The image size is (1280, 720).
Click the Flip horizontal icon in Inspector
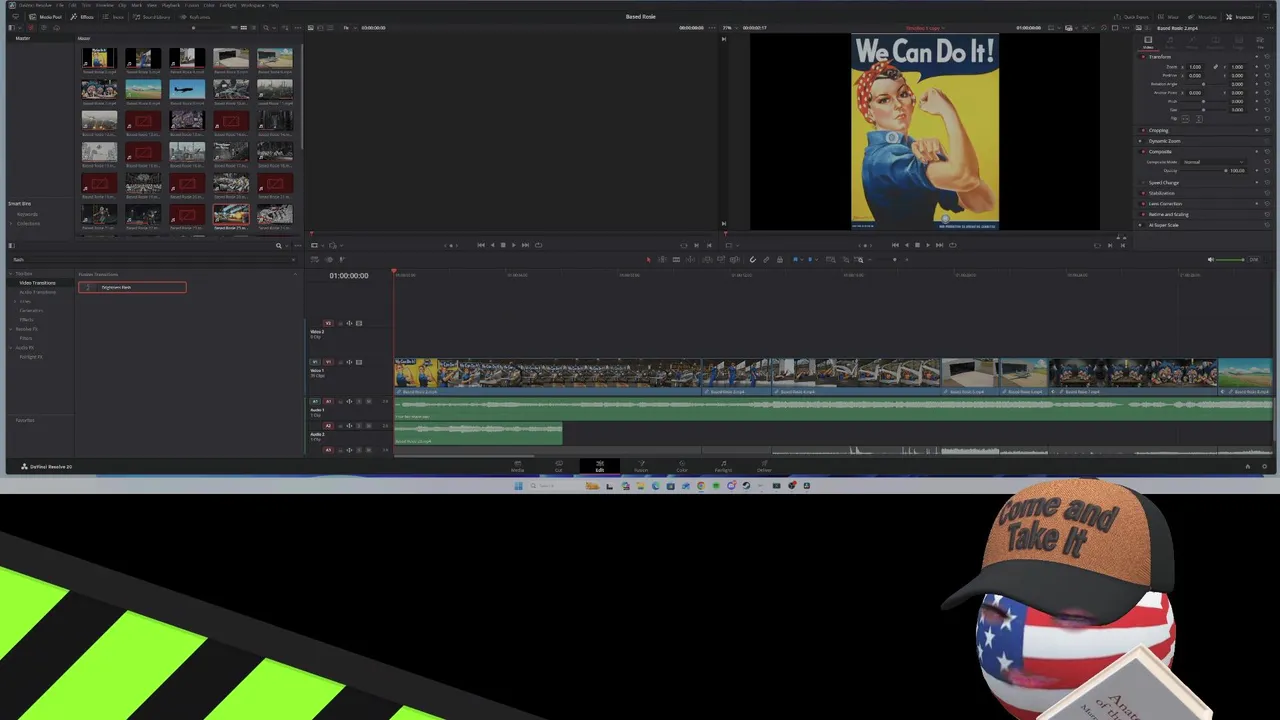(1185, 119)
